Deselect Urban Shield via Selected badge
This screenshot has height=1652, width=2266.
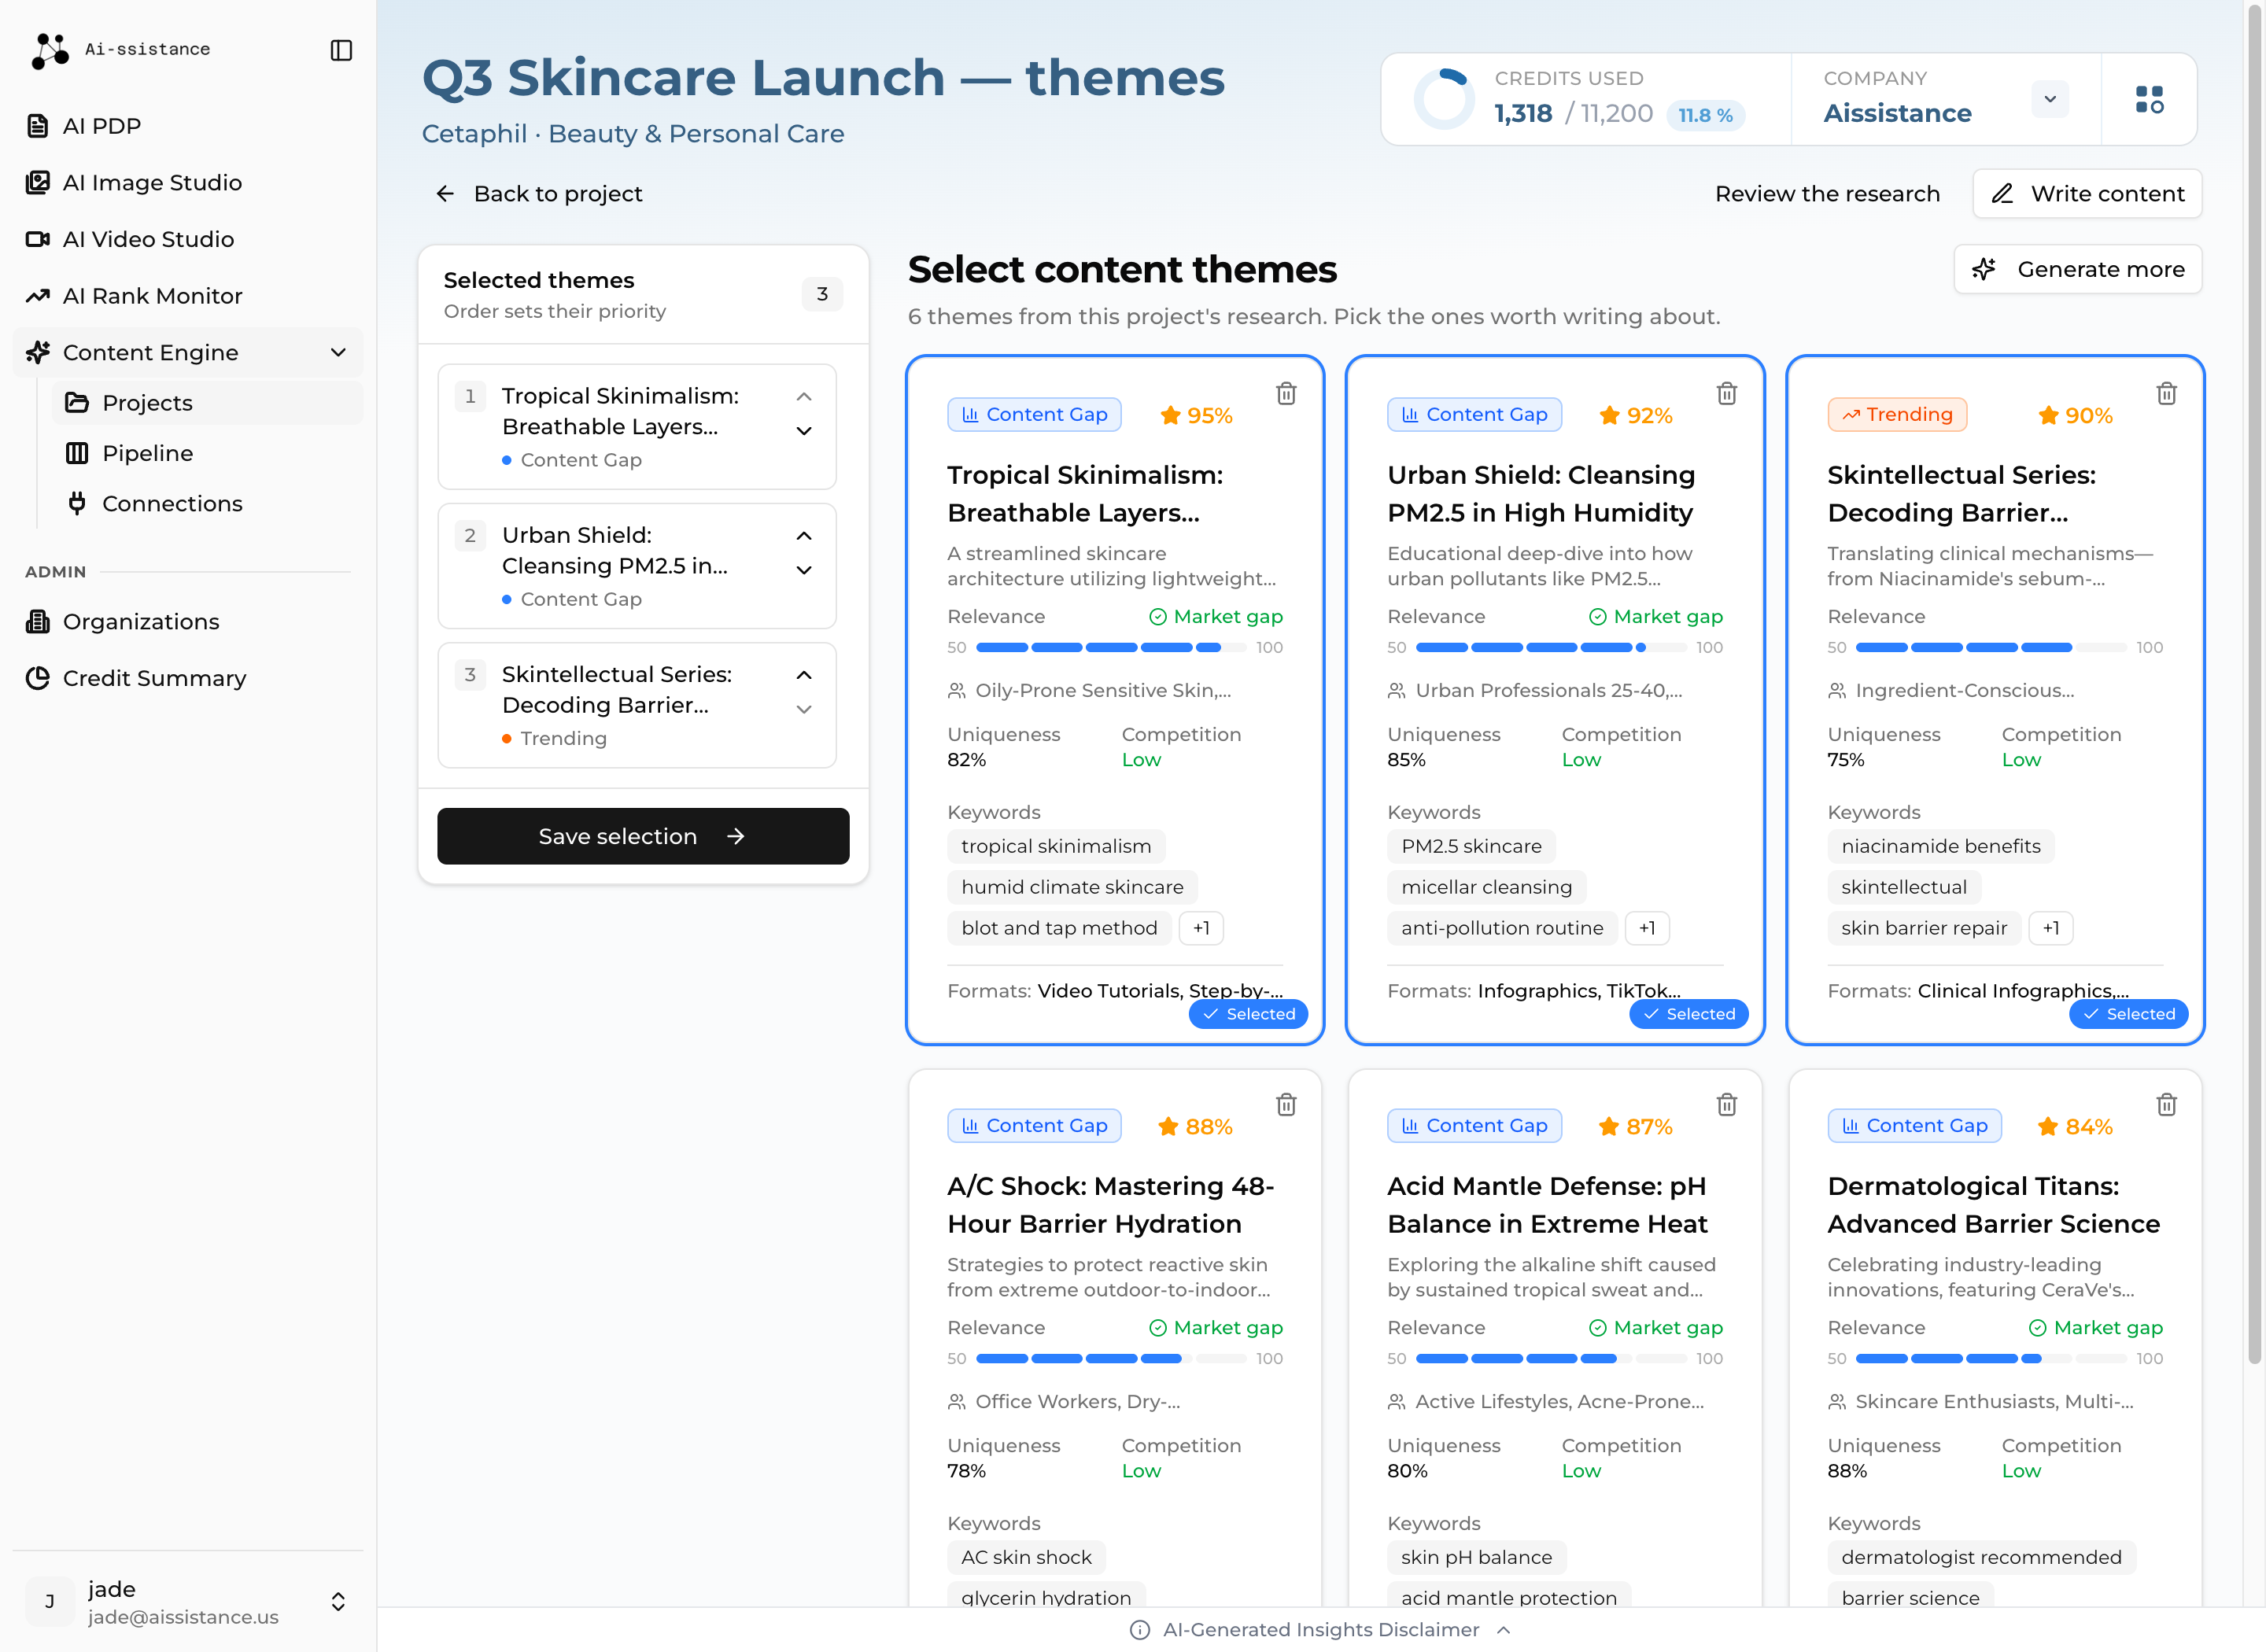click(x=1688, y=1014)
